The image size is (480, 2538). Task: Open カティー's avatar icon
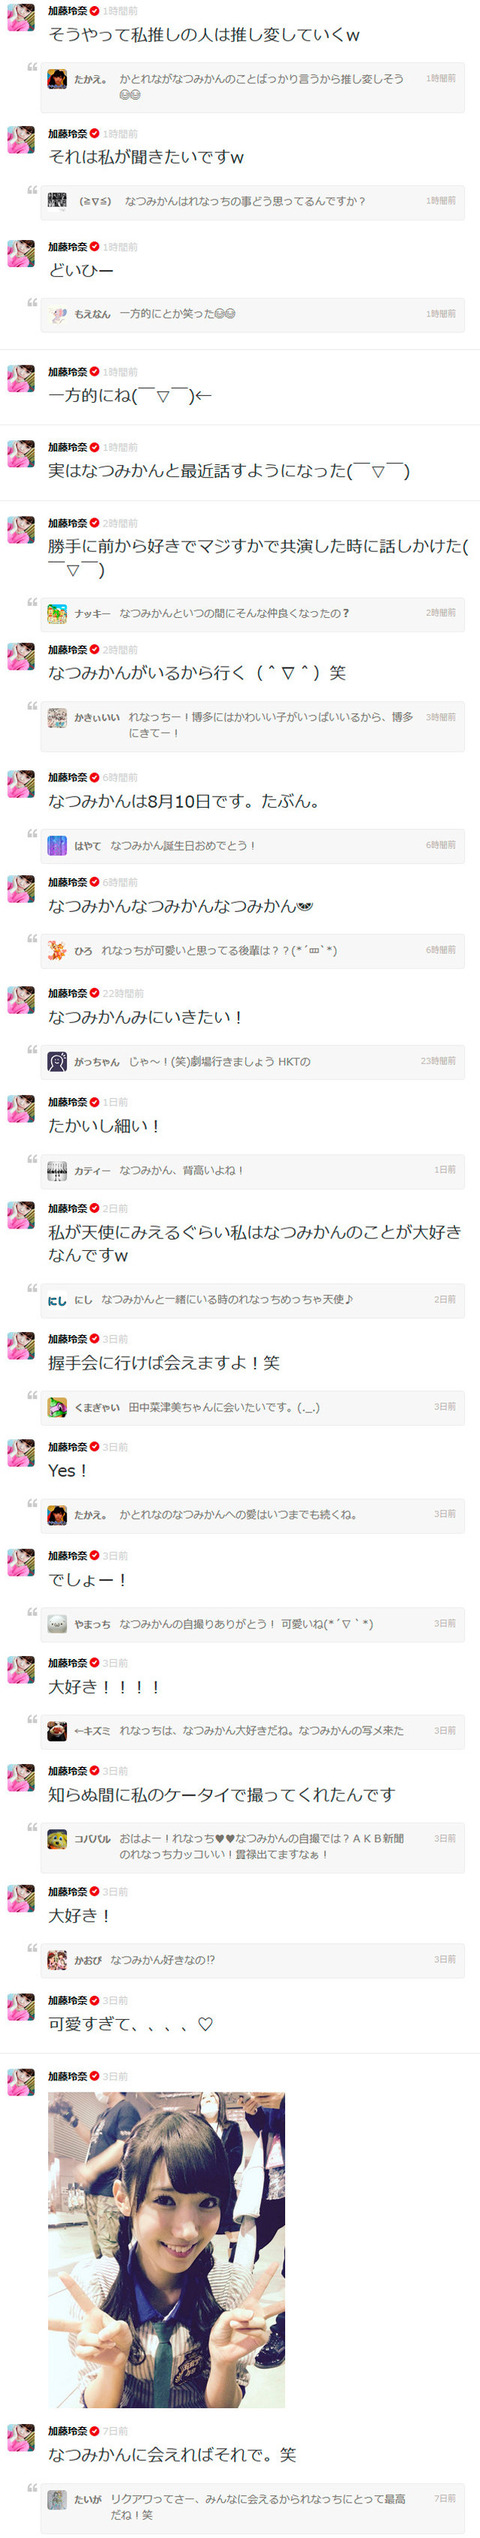click(x=57, y=1170)
